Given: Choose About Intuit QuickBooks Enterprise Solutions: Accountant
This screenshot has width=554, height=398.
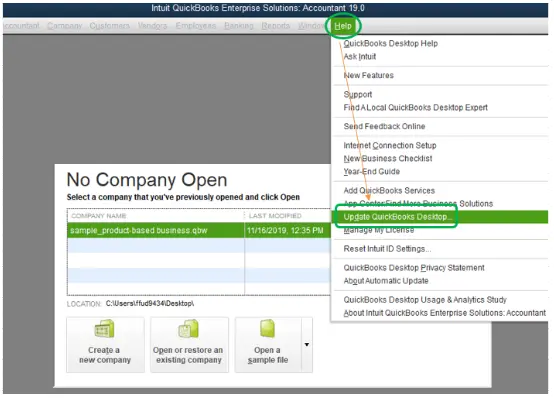Looking at the screenshot, I should pos(444,313).
